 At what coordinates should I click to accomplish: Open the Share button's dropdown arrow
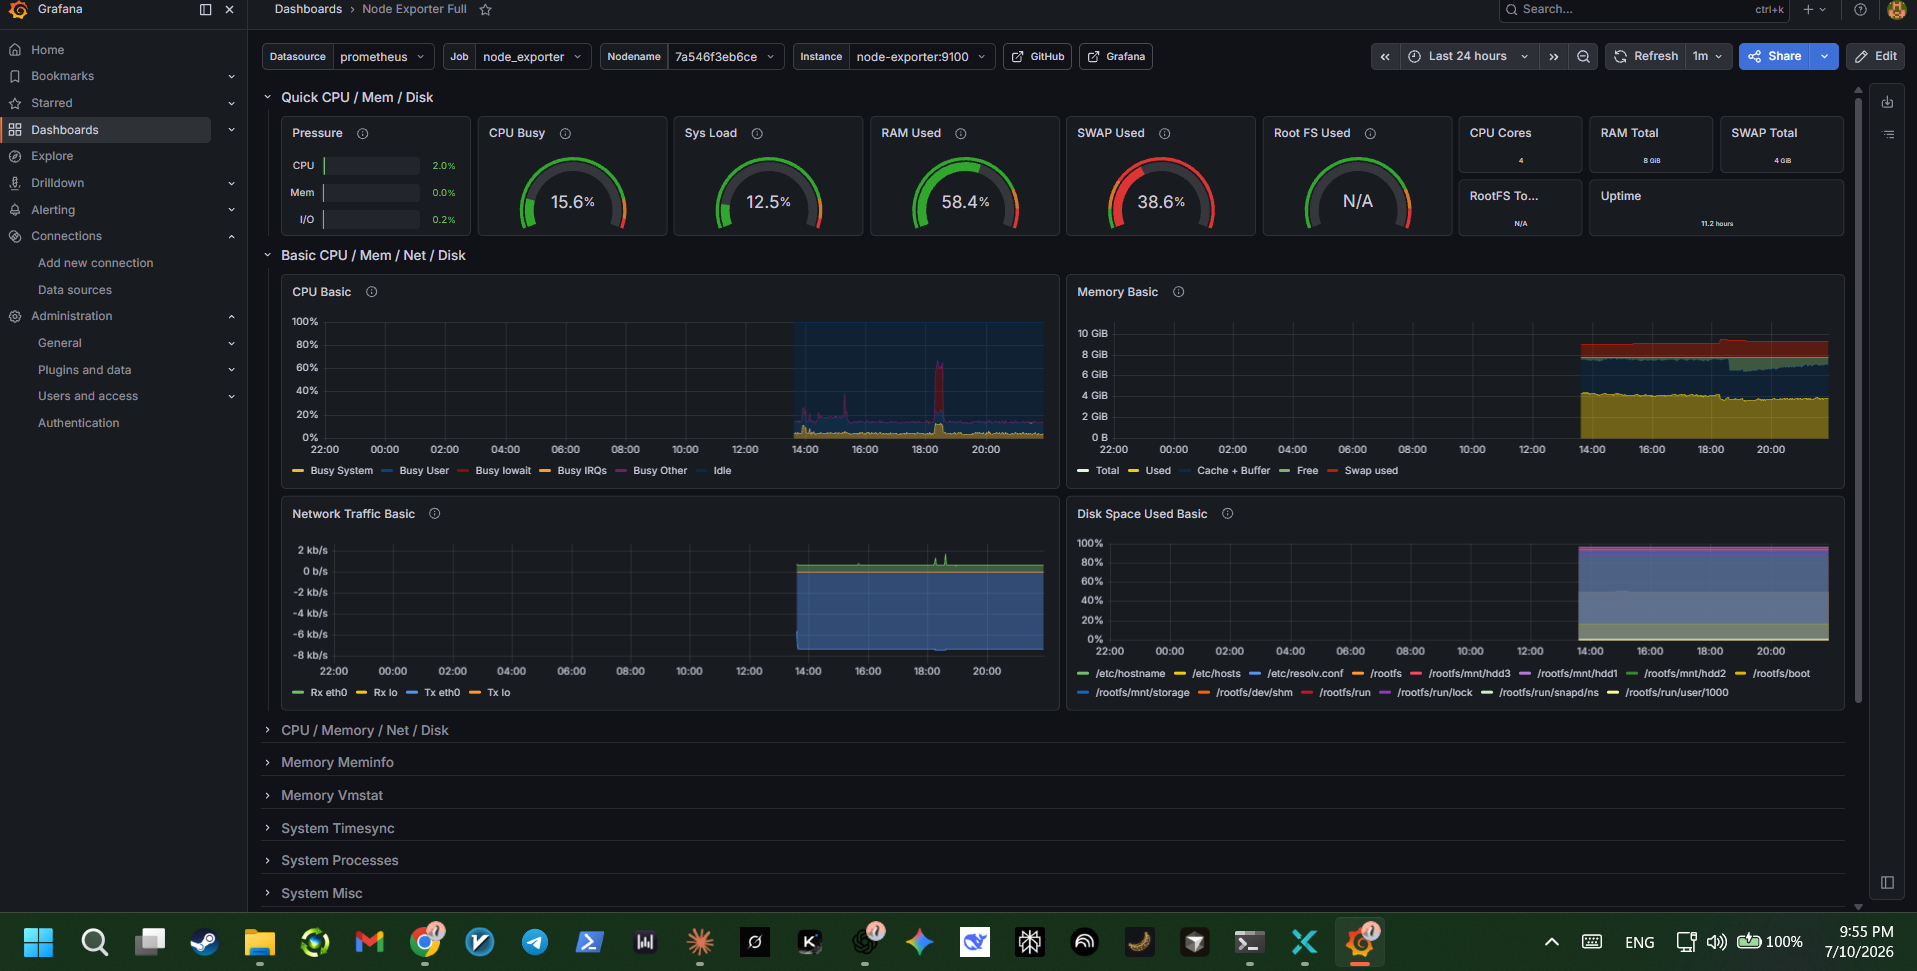pos(1825,57)
